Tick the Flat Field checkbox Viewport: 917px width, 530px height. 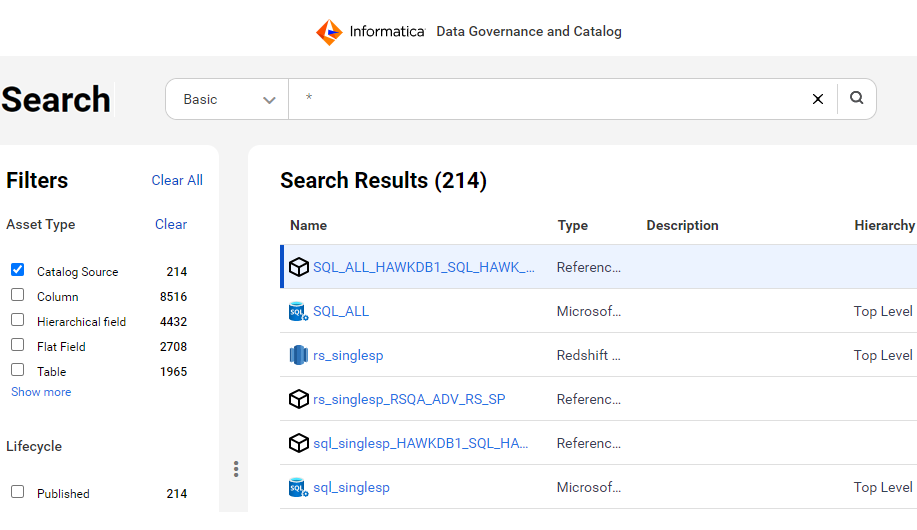pyautogui.click(x=18, y=345)
